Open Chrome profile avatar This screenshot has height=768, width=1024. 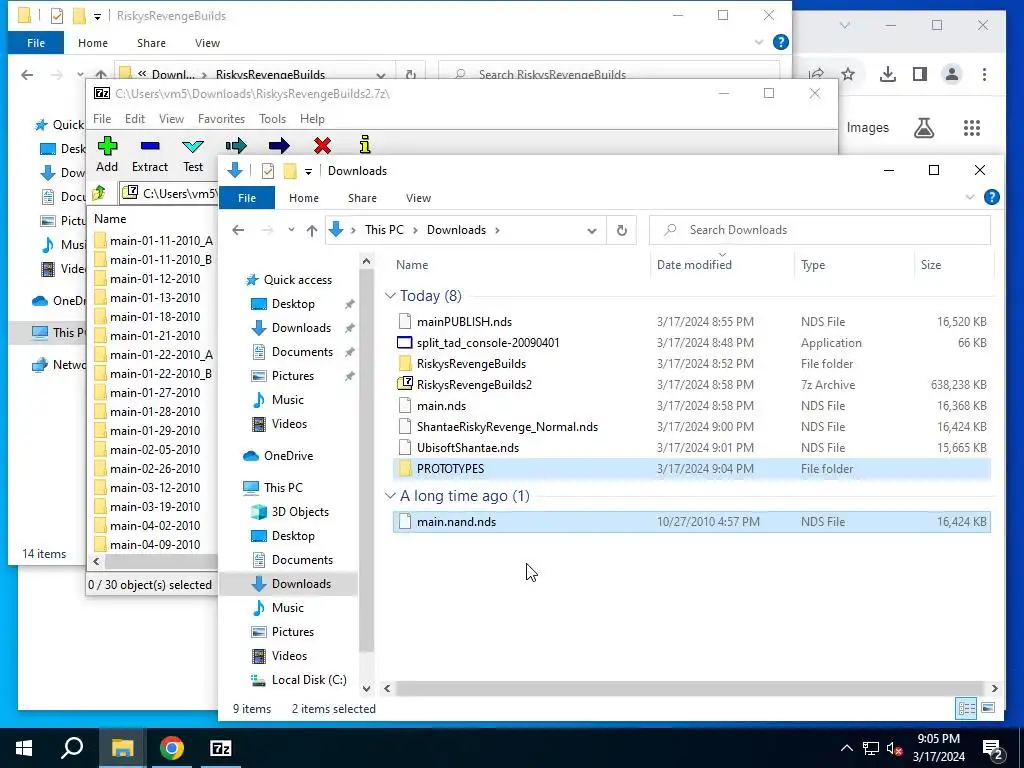point(952,74)
